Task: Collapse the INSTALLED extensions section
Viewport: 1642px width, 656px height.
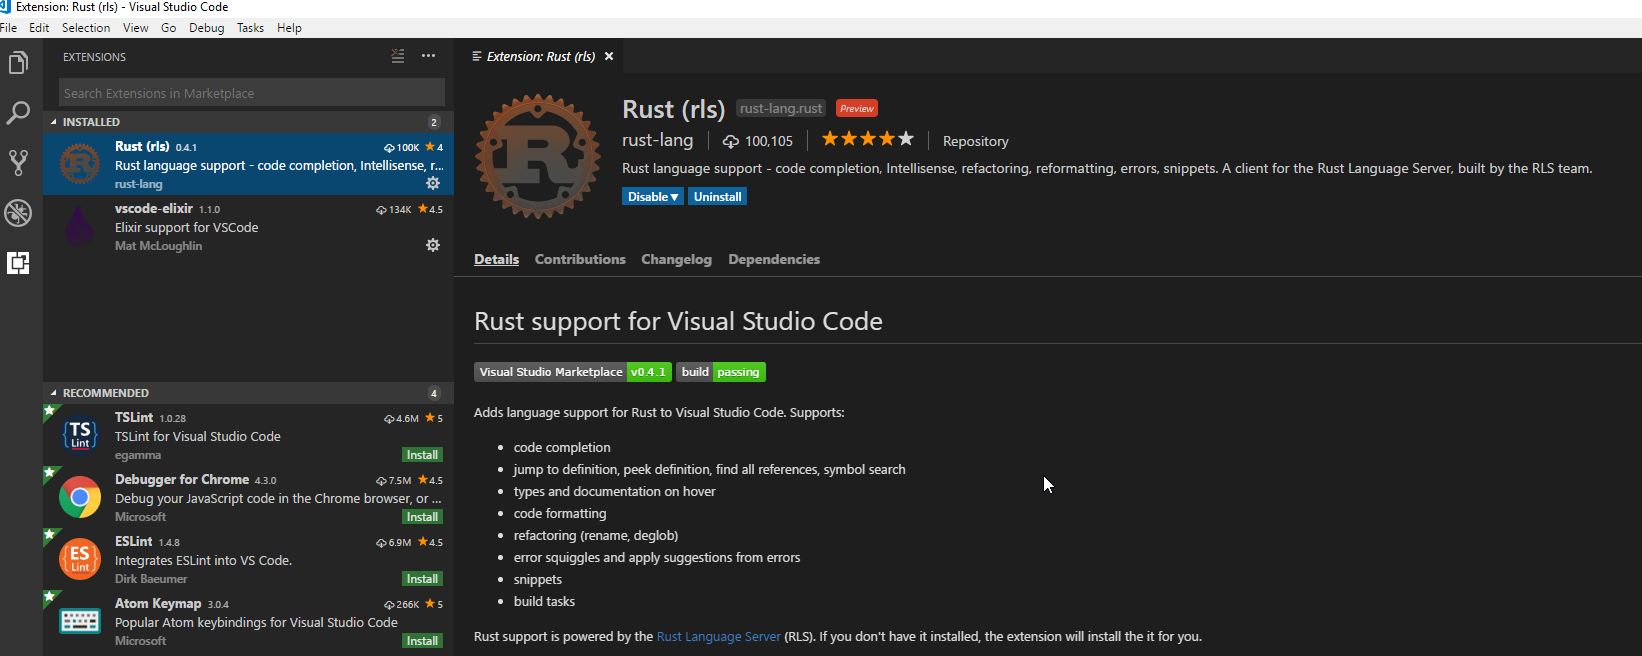Action: point(248,122)
